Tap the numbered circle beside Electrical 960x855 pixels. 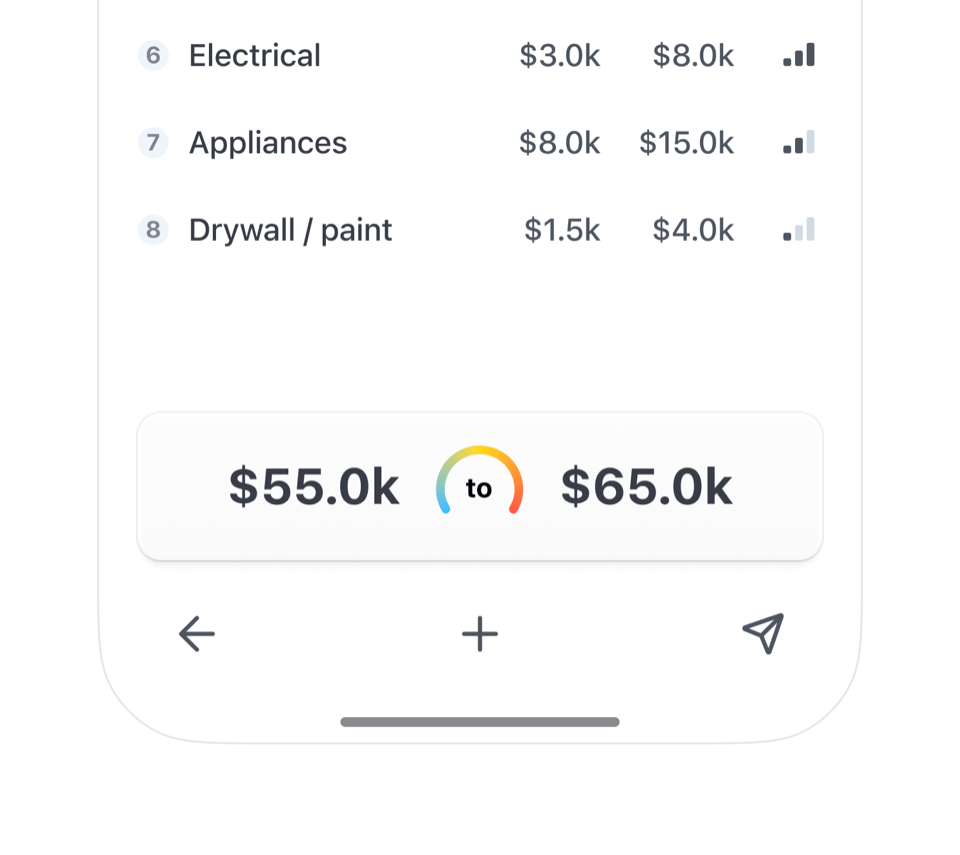click(152, 56)
